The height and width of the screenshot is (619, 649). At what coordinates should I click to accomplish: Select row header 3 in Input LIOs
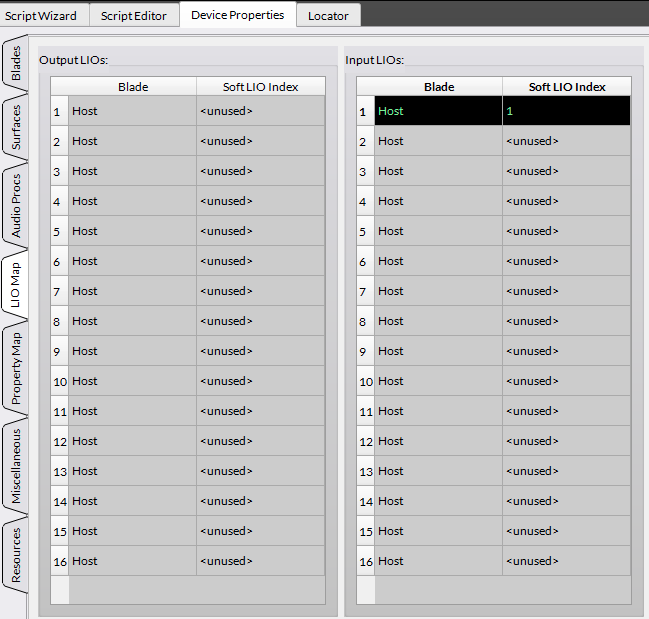[x=365, y=171]
